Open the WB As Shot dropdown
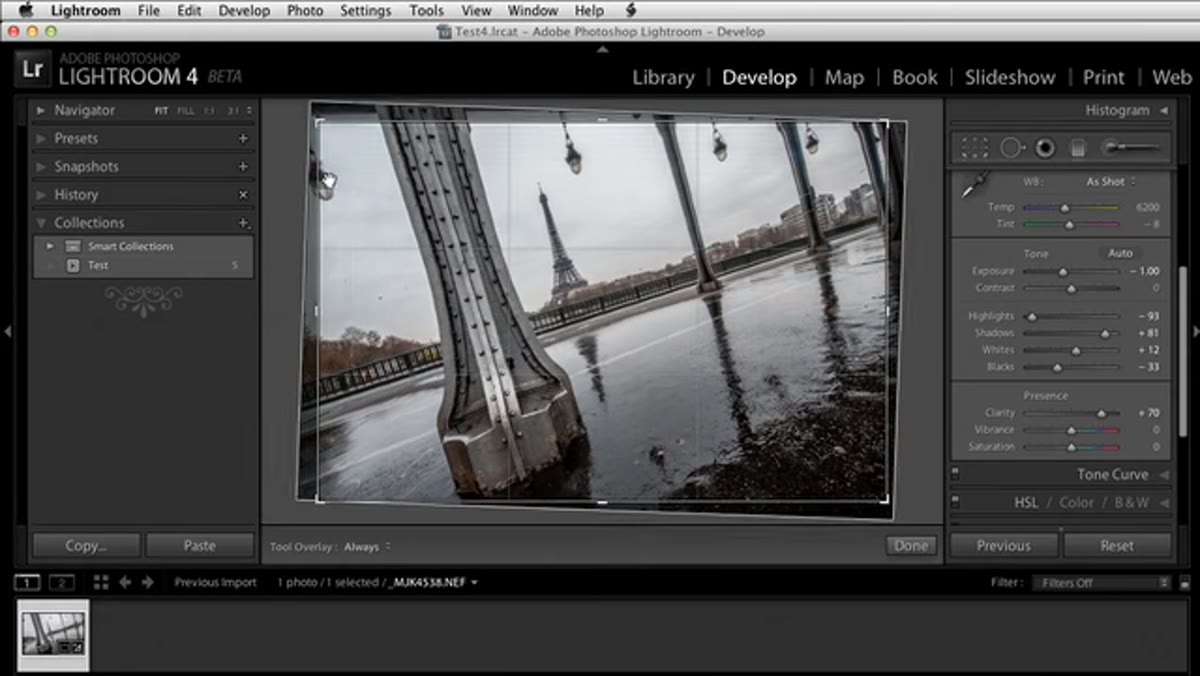The image size is (1200, 676). click(x=1111, y=182)
